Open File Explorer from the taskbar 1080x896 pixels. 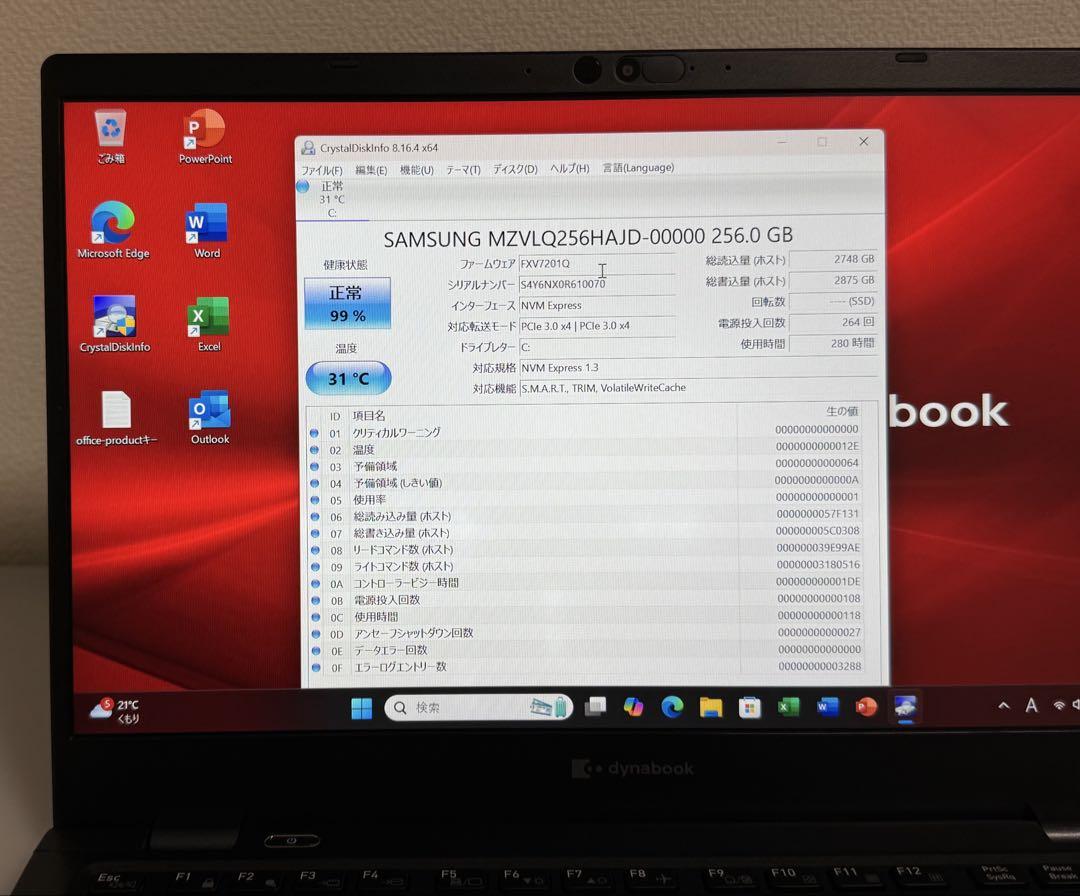pyautogui.click(x=711, y=707)
